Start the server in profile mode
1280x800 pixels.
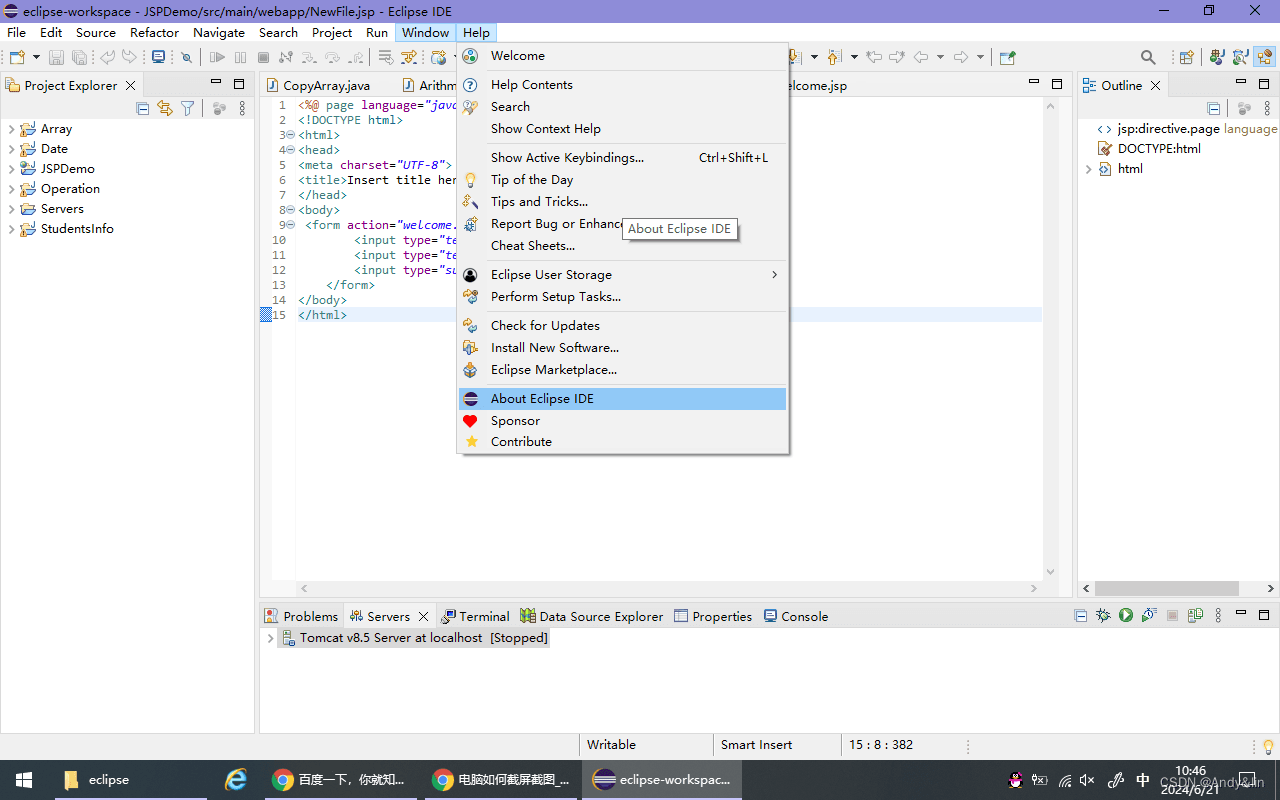point(1149,616)
